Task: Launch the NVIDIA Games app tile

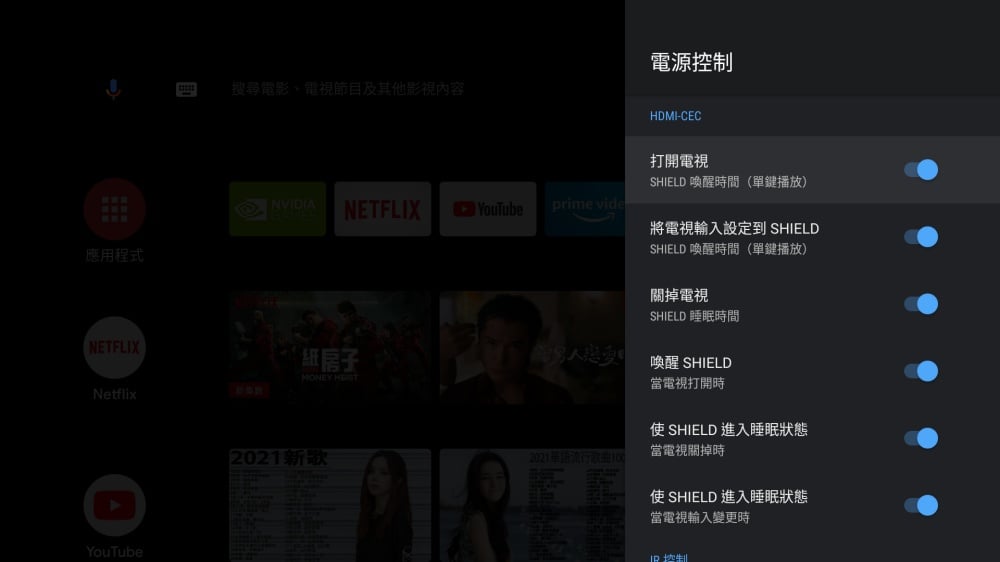Action: [x=277, y=209]
